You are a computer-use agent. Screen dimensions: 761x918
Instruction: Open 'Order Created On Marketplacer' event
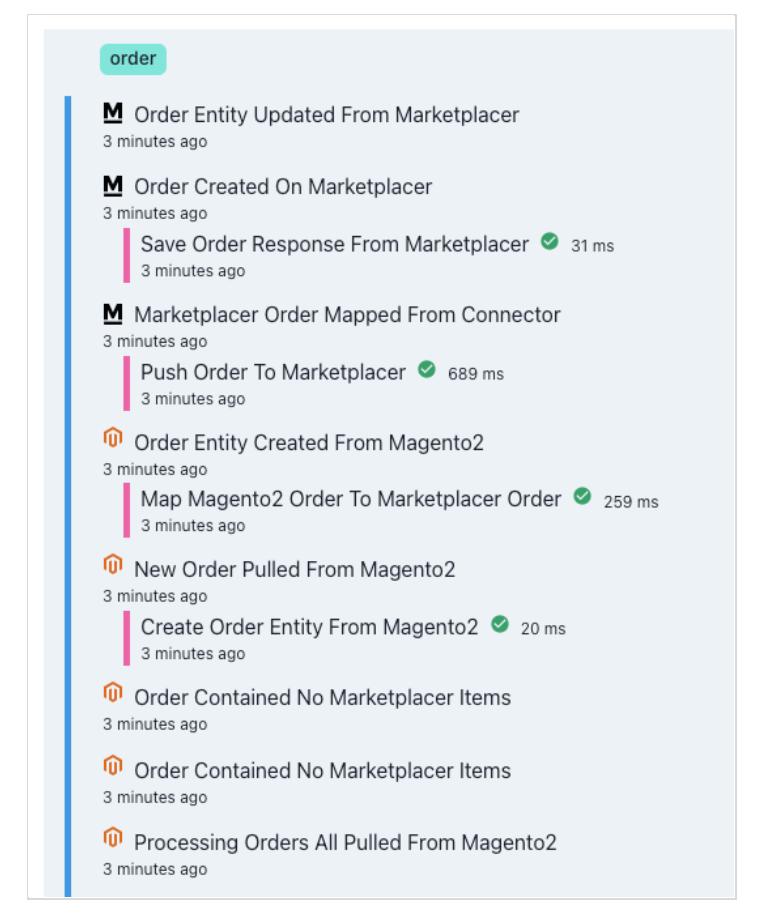(x=283, y=187)
